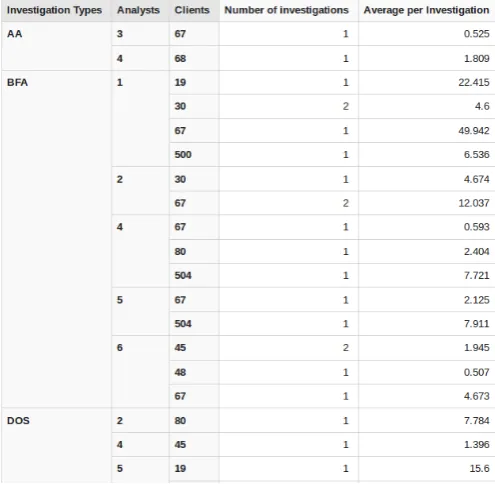Click analyst 3 in the AA group
The width and height of the screenshot is (495, 484).
click(120, 34)
